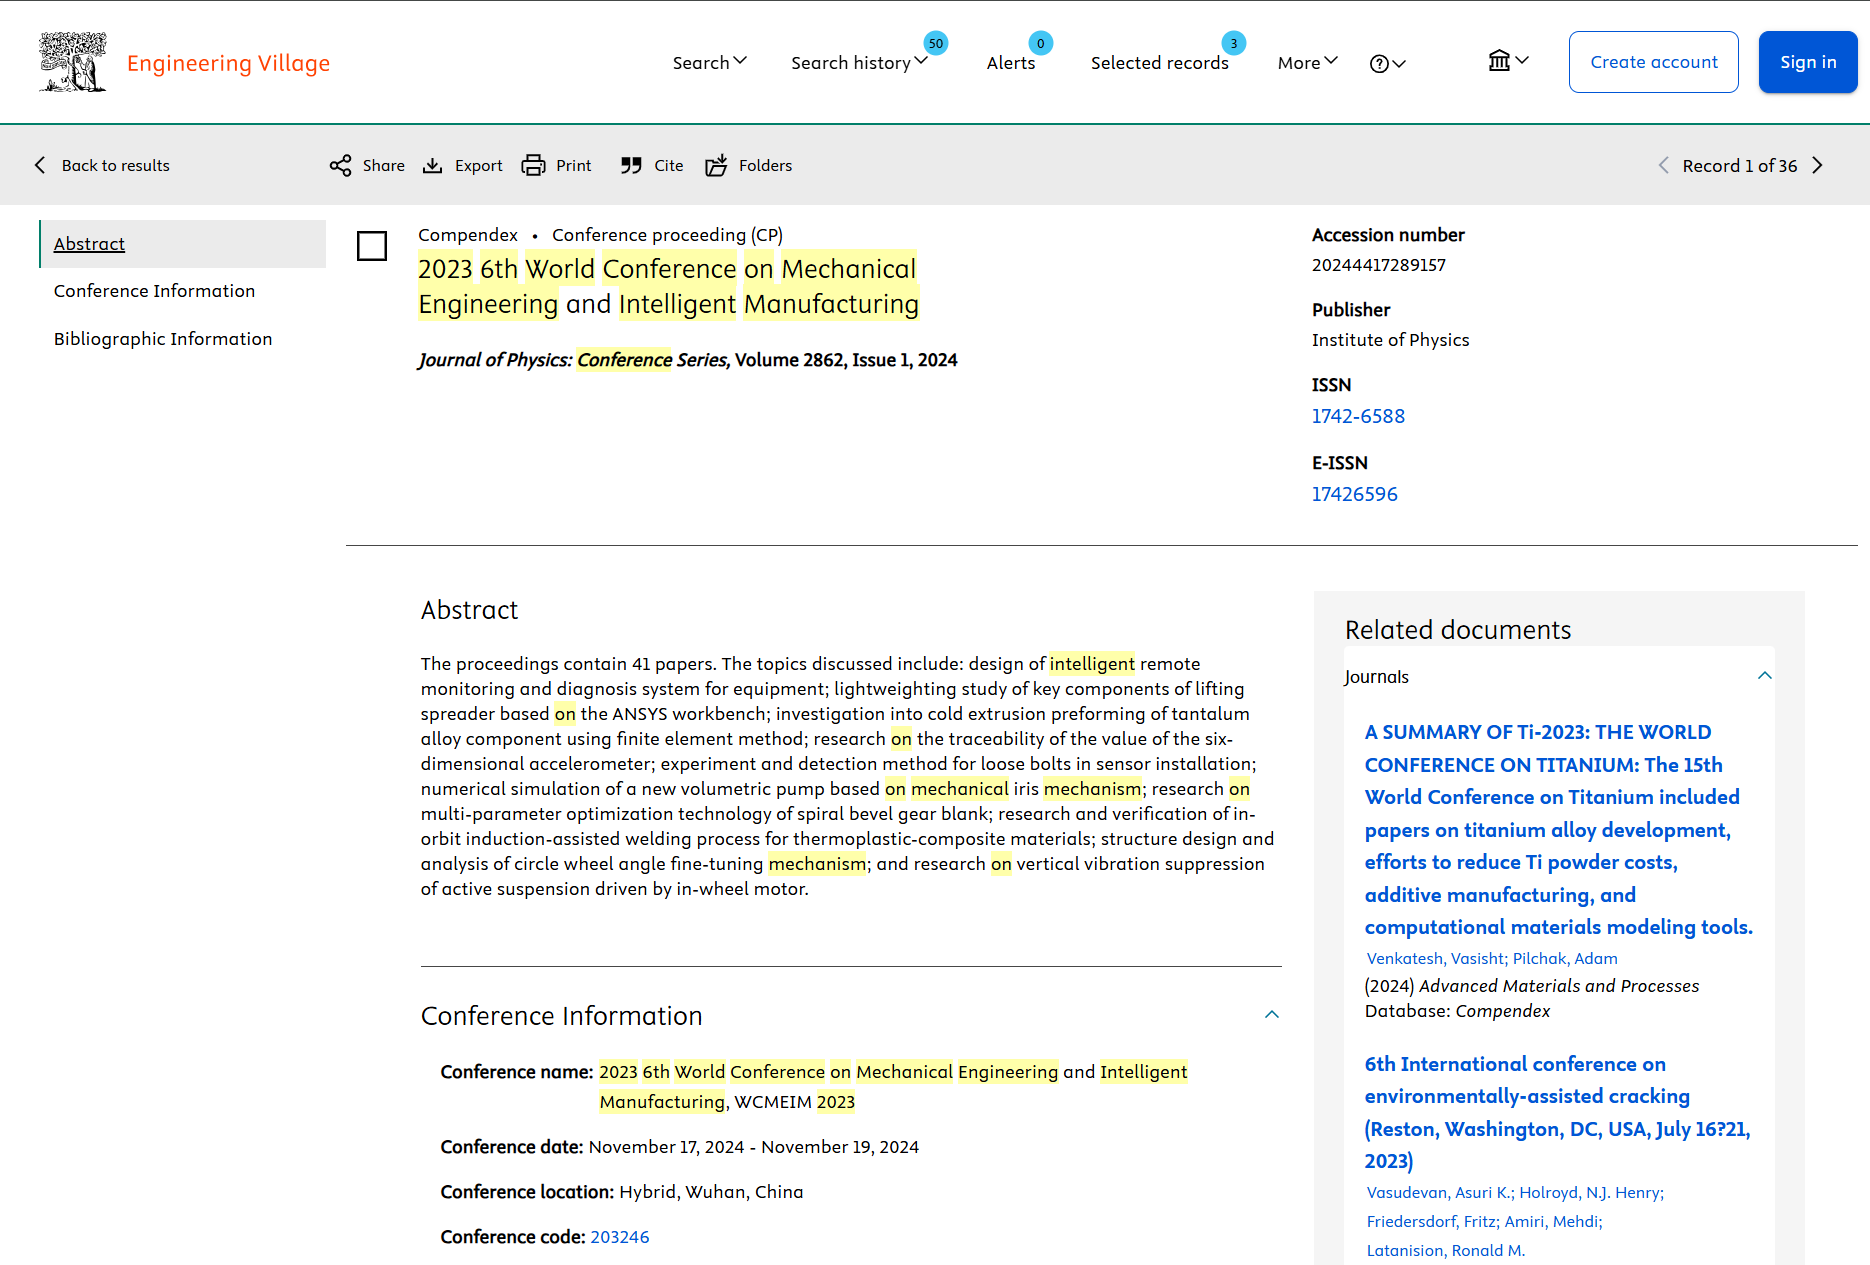The width and height of the screenshot is (1870, 1265).
Task: Click the Create account button
Action: [1654, 62]
